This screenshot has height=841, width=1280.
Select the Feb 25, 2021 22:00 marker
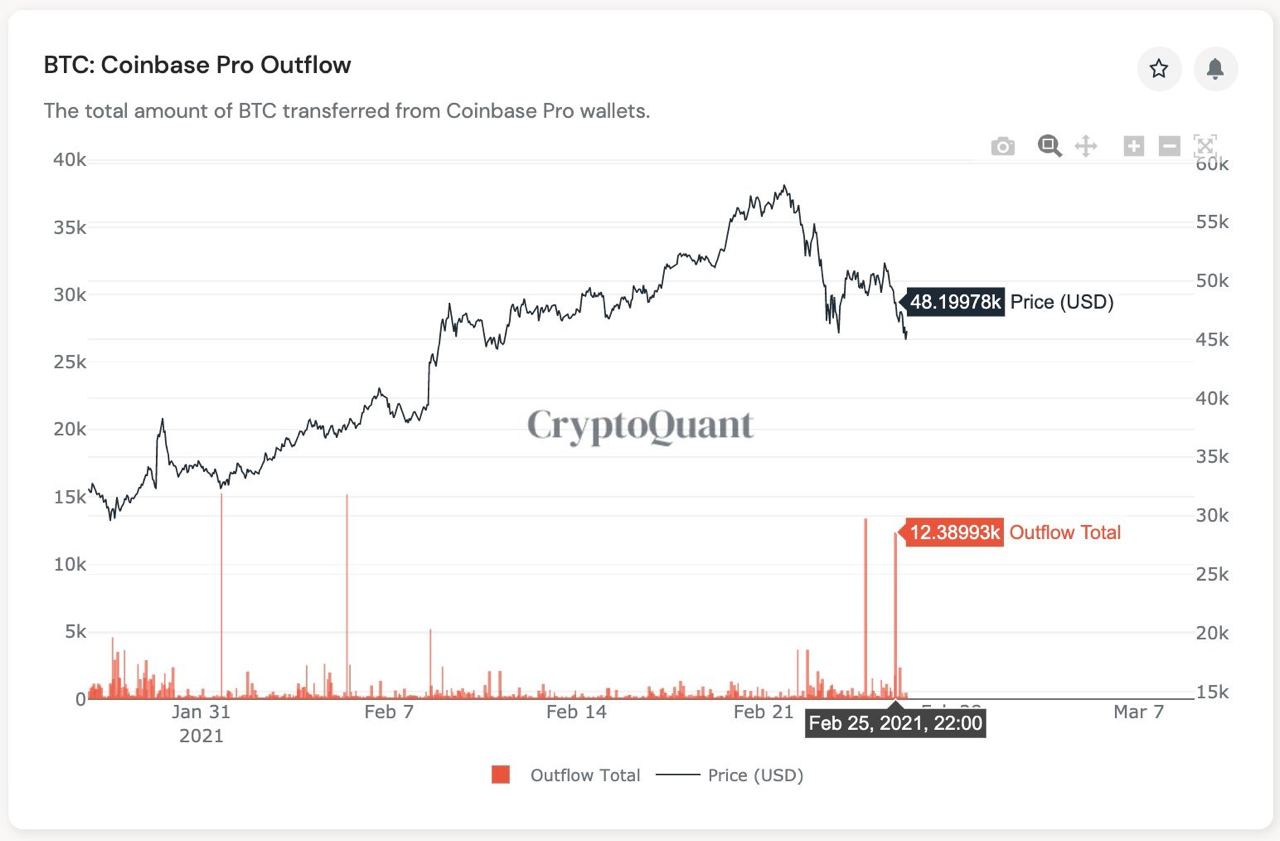pyautogui.click(x=896, y=723)
